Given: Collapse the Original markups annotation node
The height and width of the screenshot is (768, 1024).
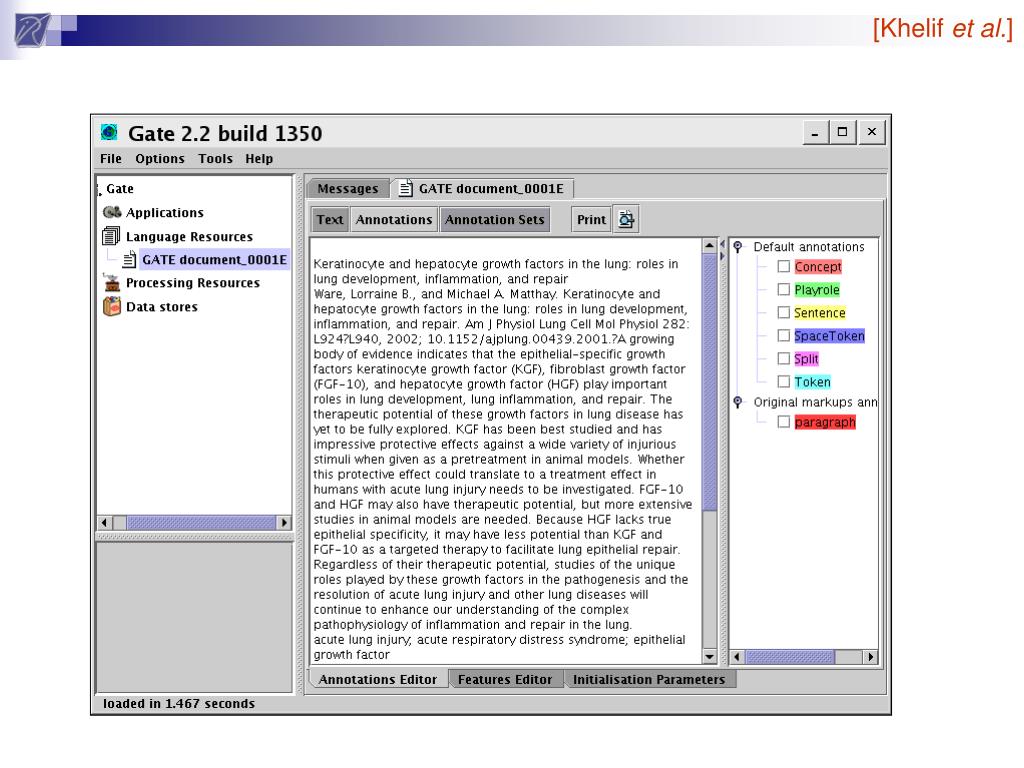Looking at the screenshot, I should coord(738,402).
